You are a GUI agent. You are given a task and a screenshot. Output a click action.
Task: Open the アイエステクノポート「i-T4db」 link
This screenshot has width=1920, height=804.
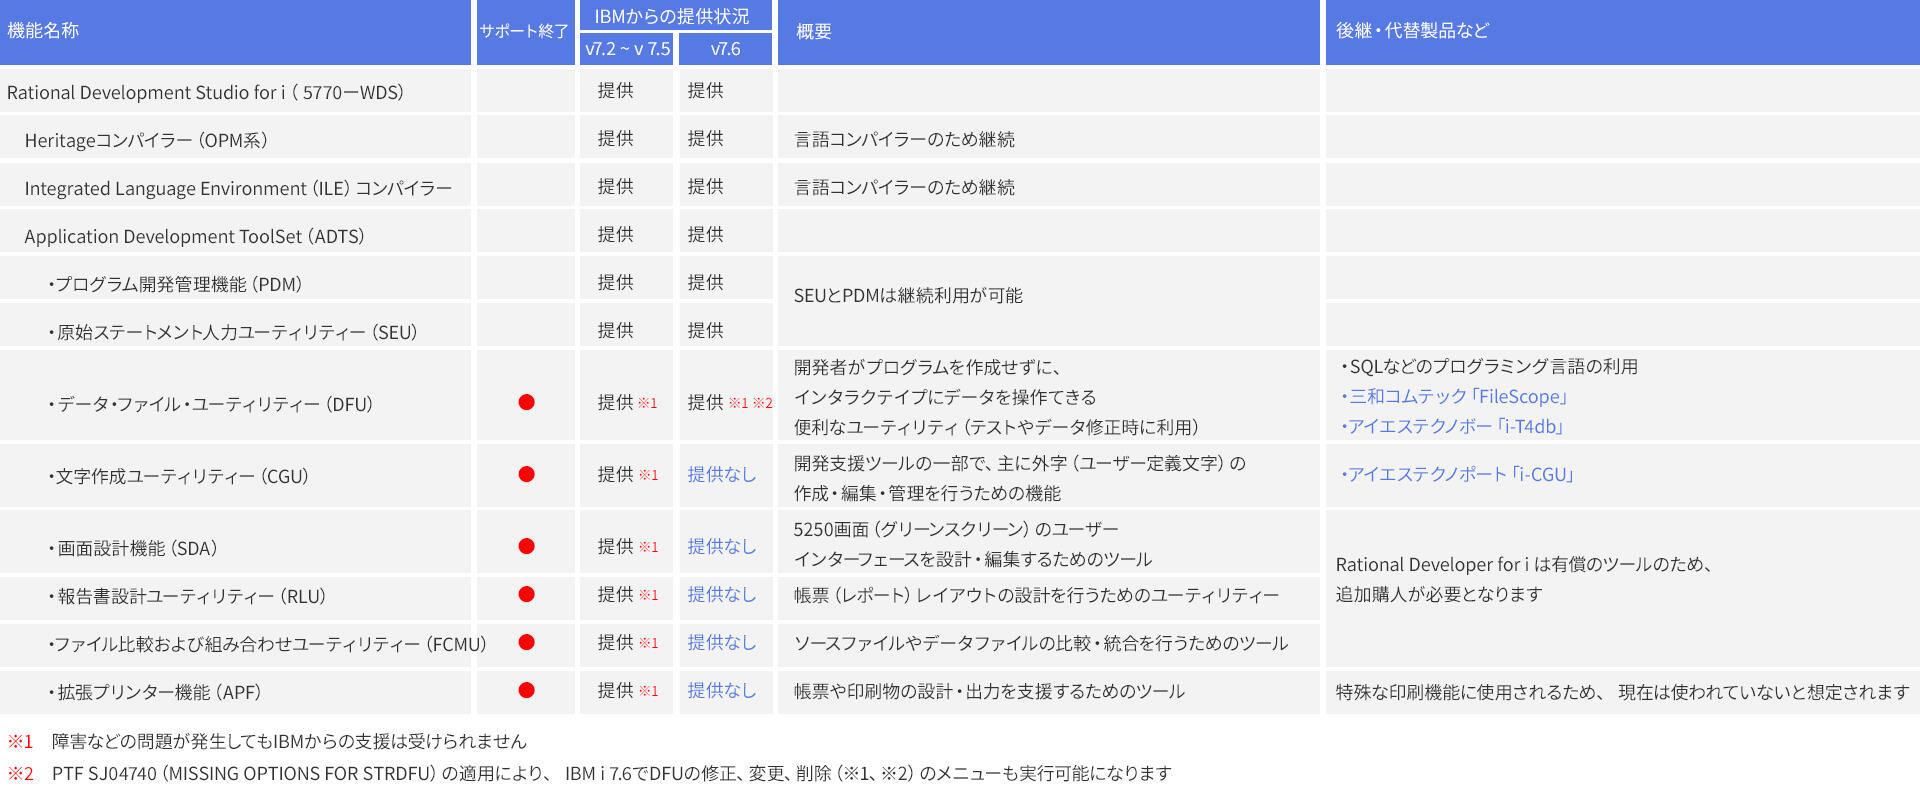pyautogui.click(x=1454, y=426)
